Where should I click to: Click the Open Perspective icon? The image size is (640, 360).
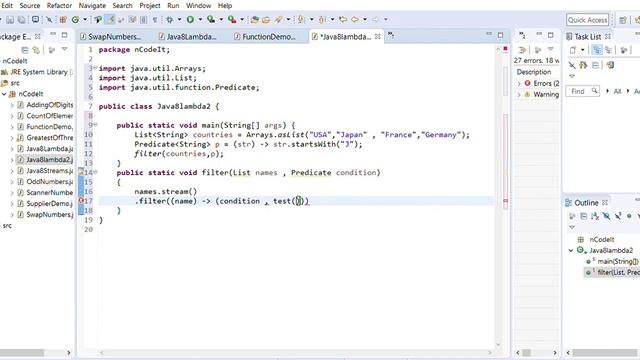click(x=623, y=20)
